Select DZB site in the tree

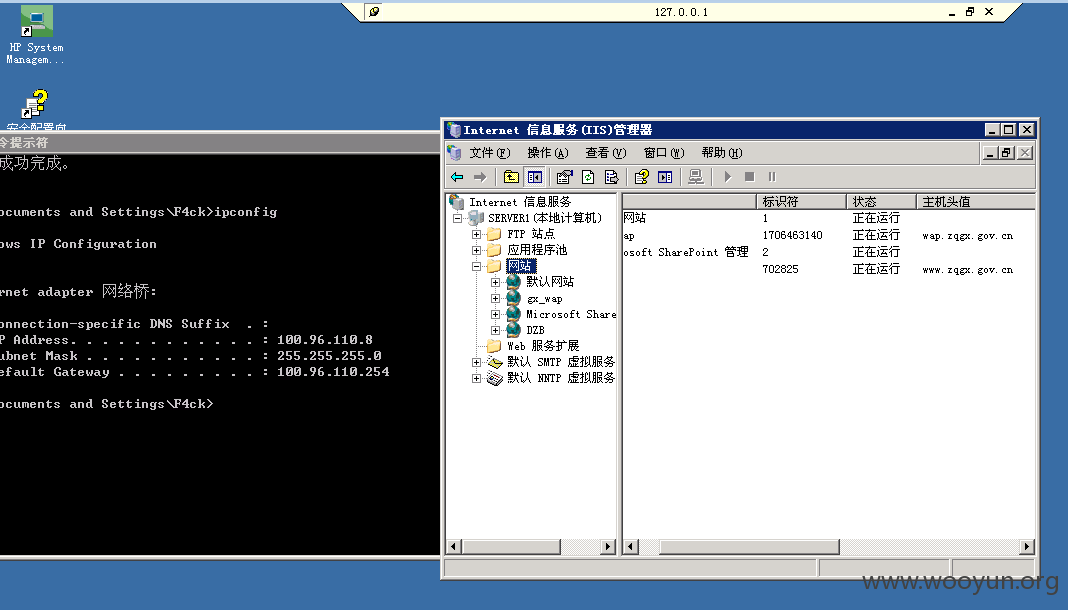pyautogui.click(x=535, y=330)
